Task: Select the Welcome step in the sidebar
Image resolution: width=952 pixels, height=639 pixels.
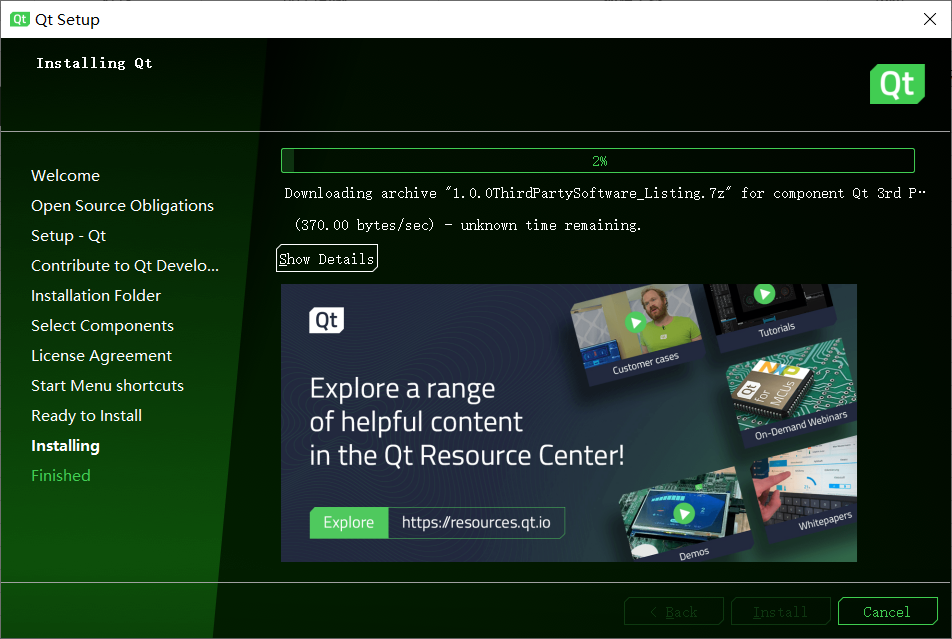Action: (66, 176)
